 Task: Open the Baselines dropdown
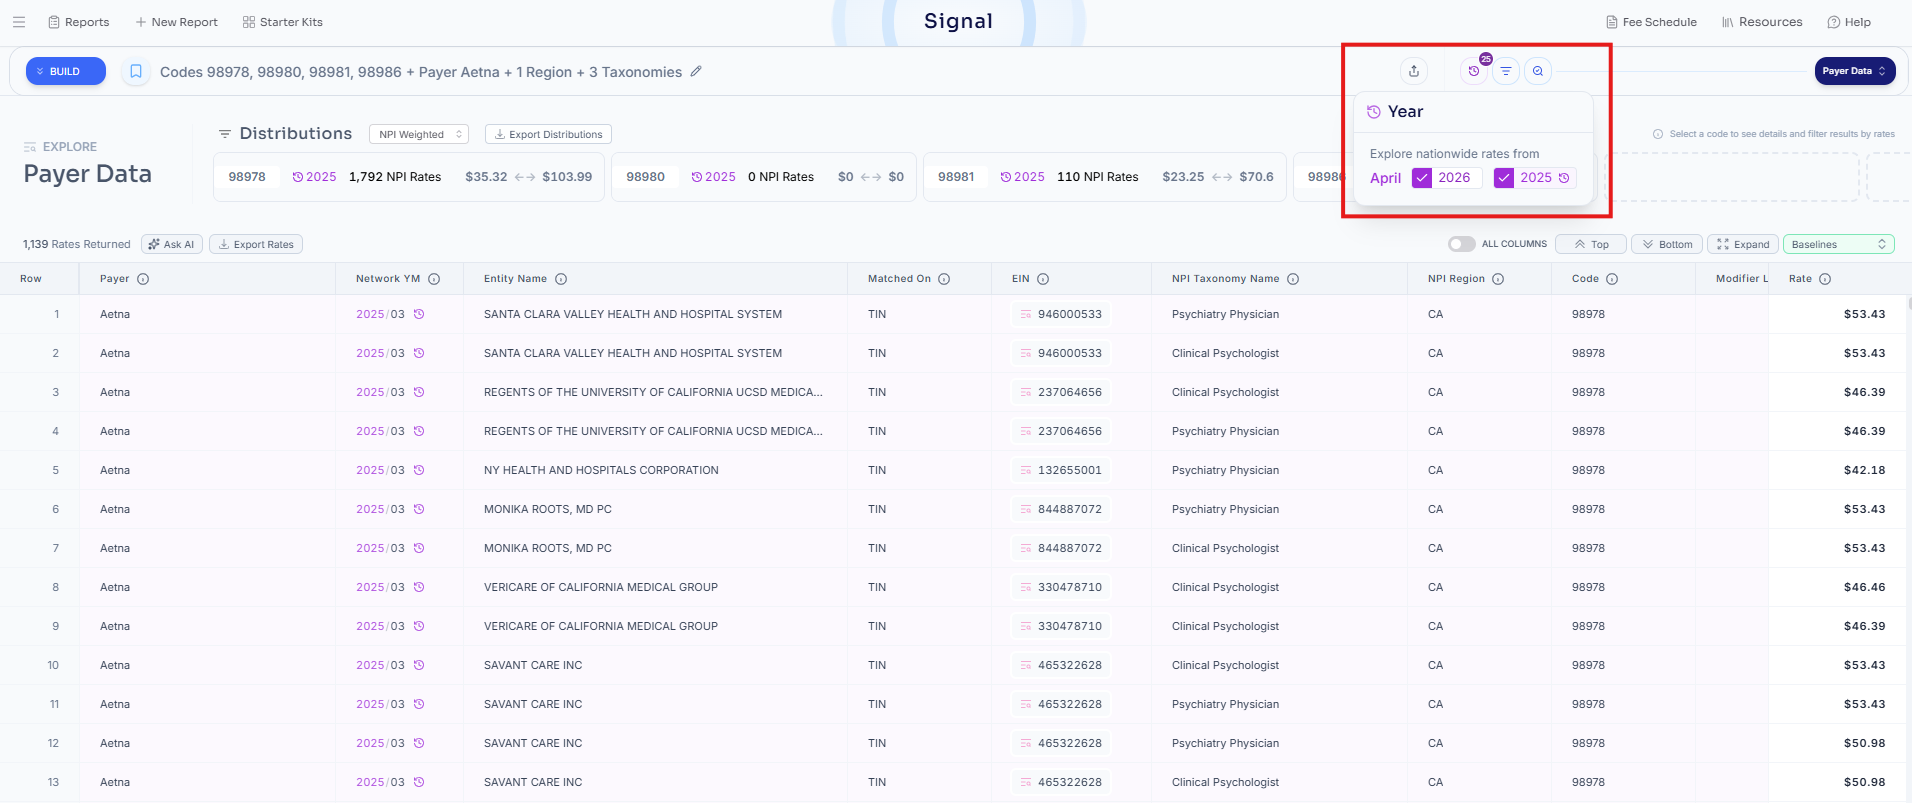(x=1838, y=244)
